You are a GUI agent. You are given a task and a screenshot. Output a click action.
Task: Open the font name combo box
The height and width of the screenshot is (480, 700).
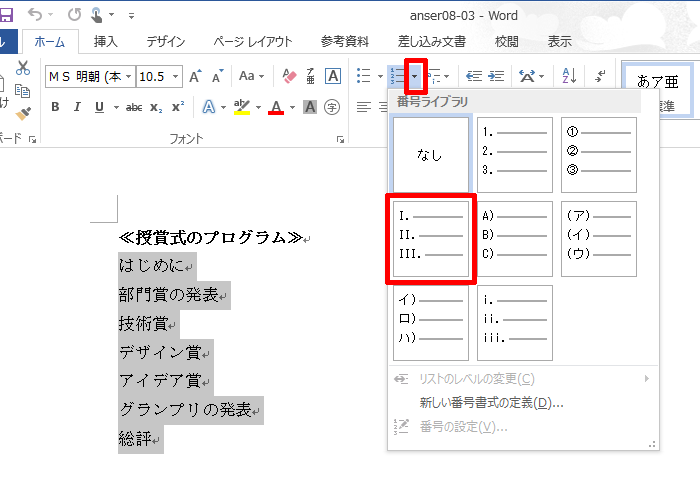(90, 76)
